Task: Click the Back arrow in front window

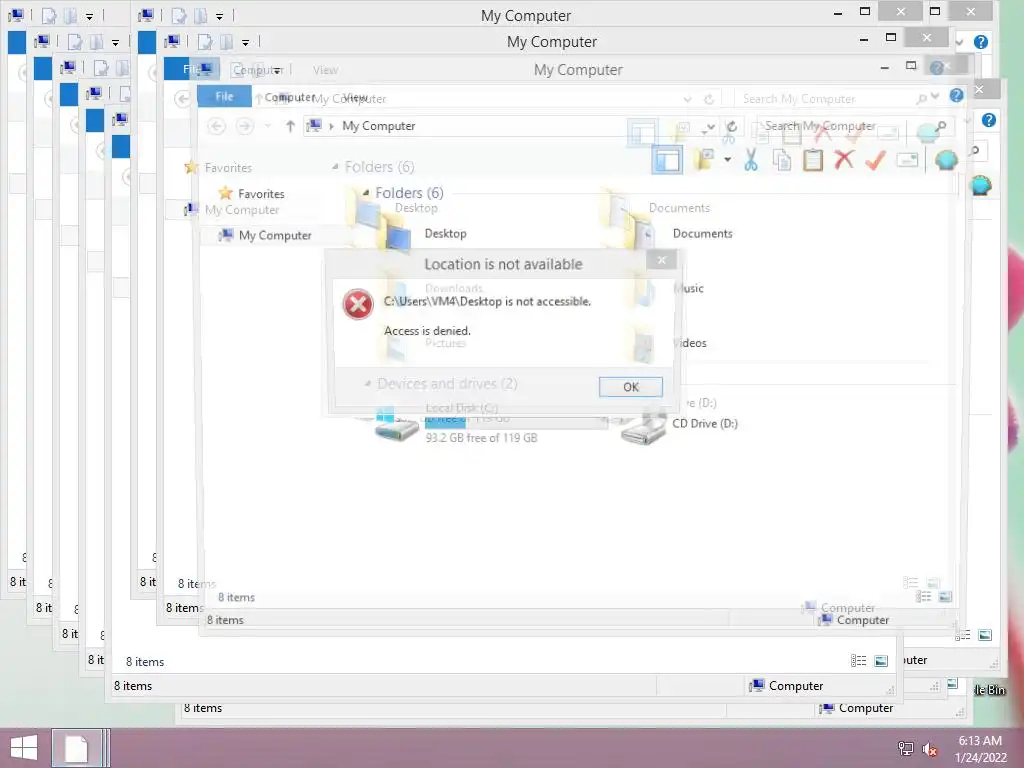Action: click(217, 126)
